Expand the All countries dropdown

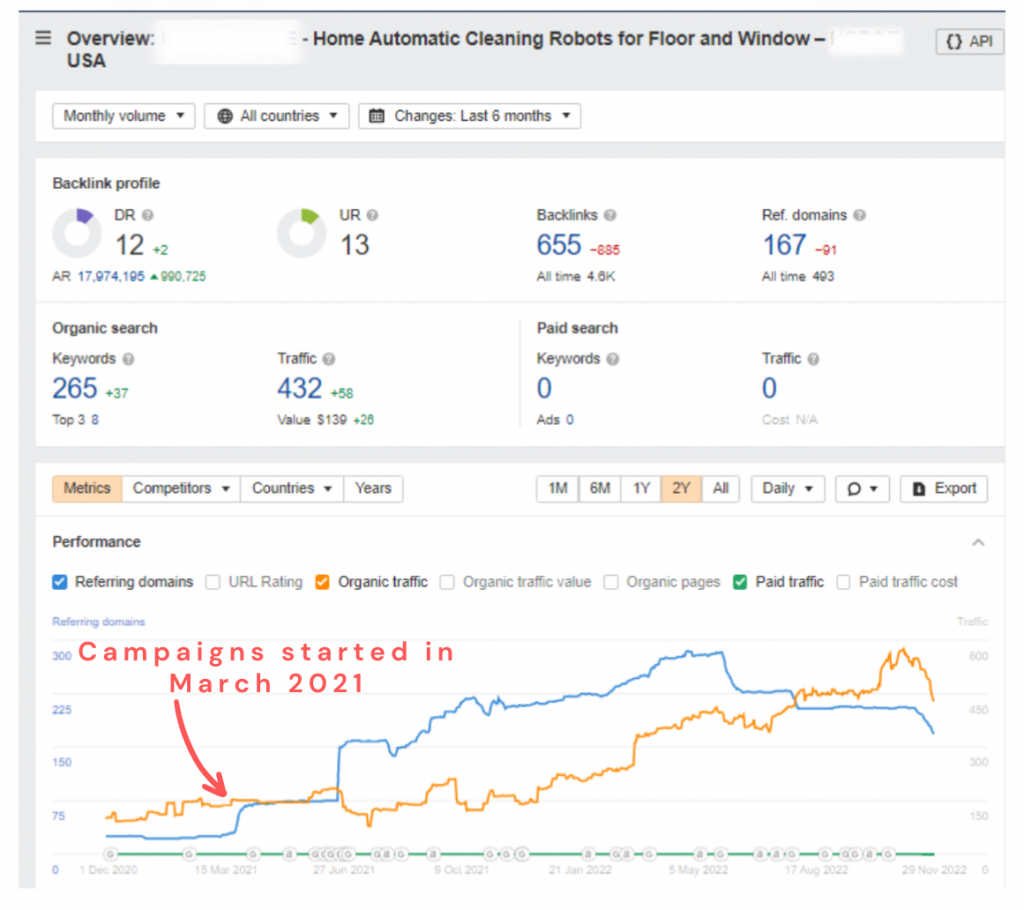[x=277, y=116]
